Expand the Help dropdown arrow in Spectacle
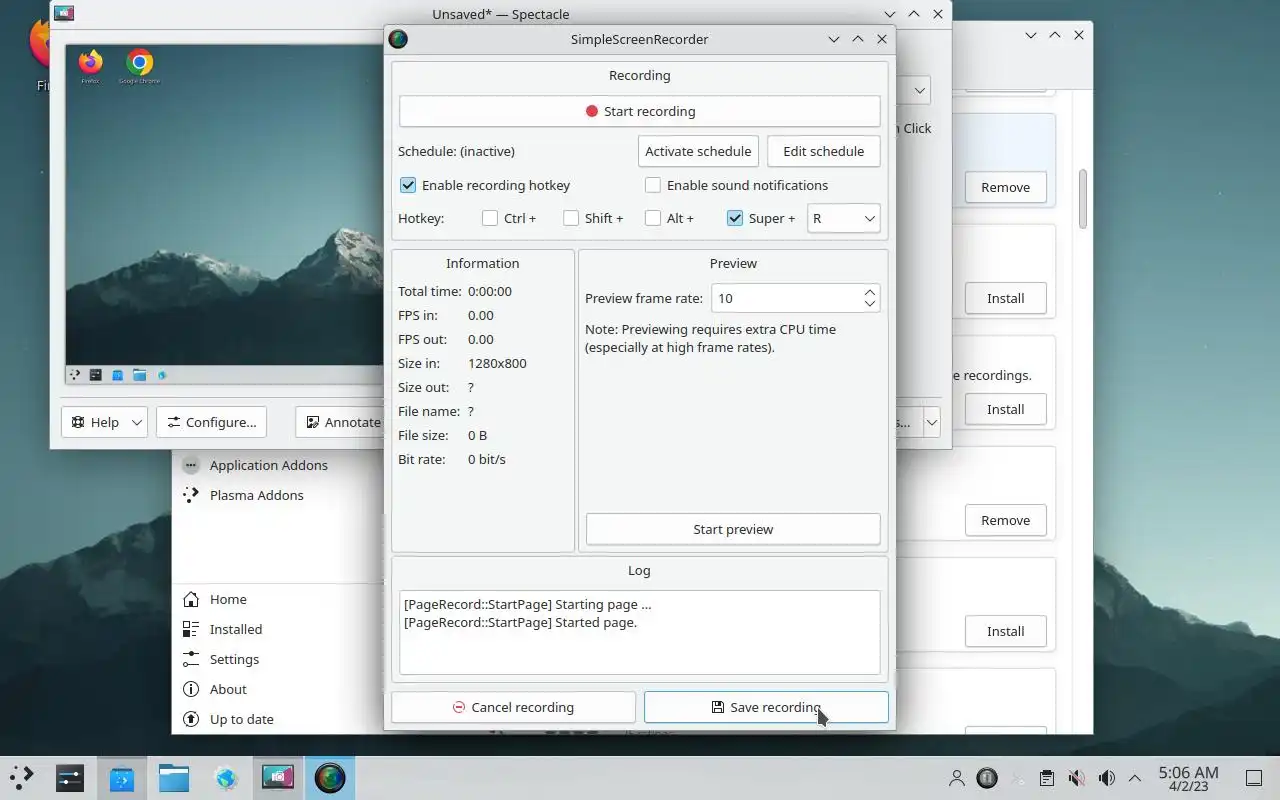This screenshot has height=800, width=1280. (137, 422)
